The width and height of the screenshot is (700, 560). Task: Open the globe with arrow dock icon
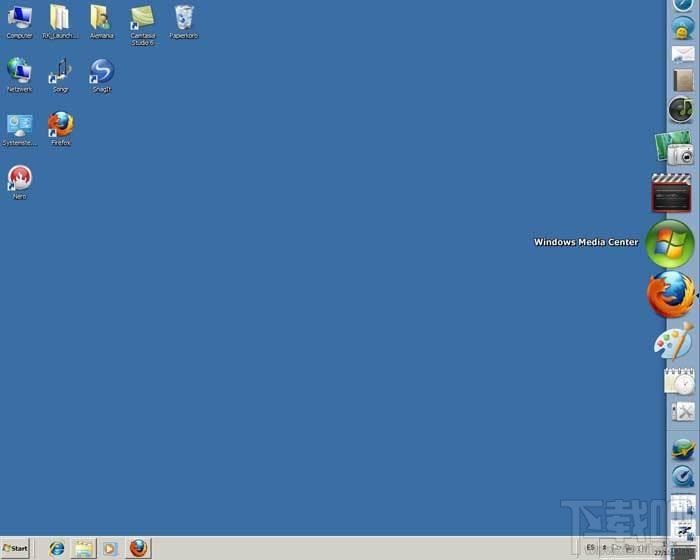pyautogui.click(x=683, y=449)
